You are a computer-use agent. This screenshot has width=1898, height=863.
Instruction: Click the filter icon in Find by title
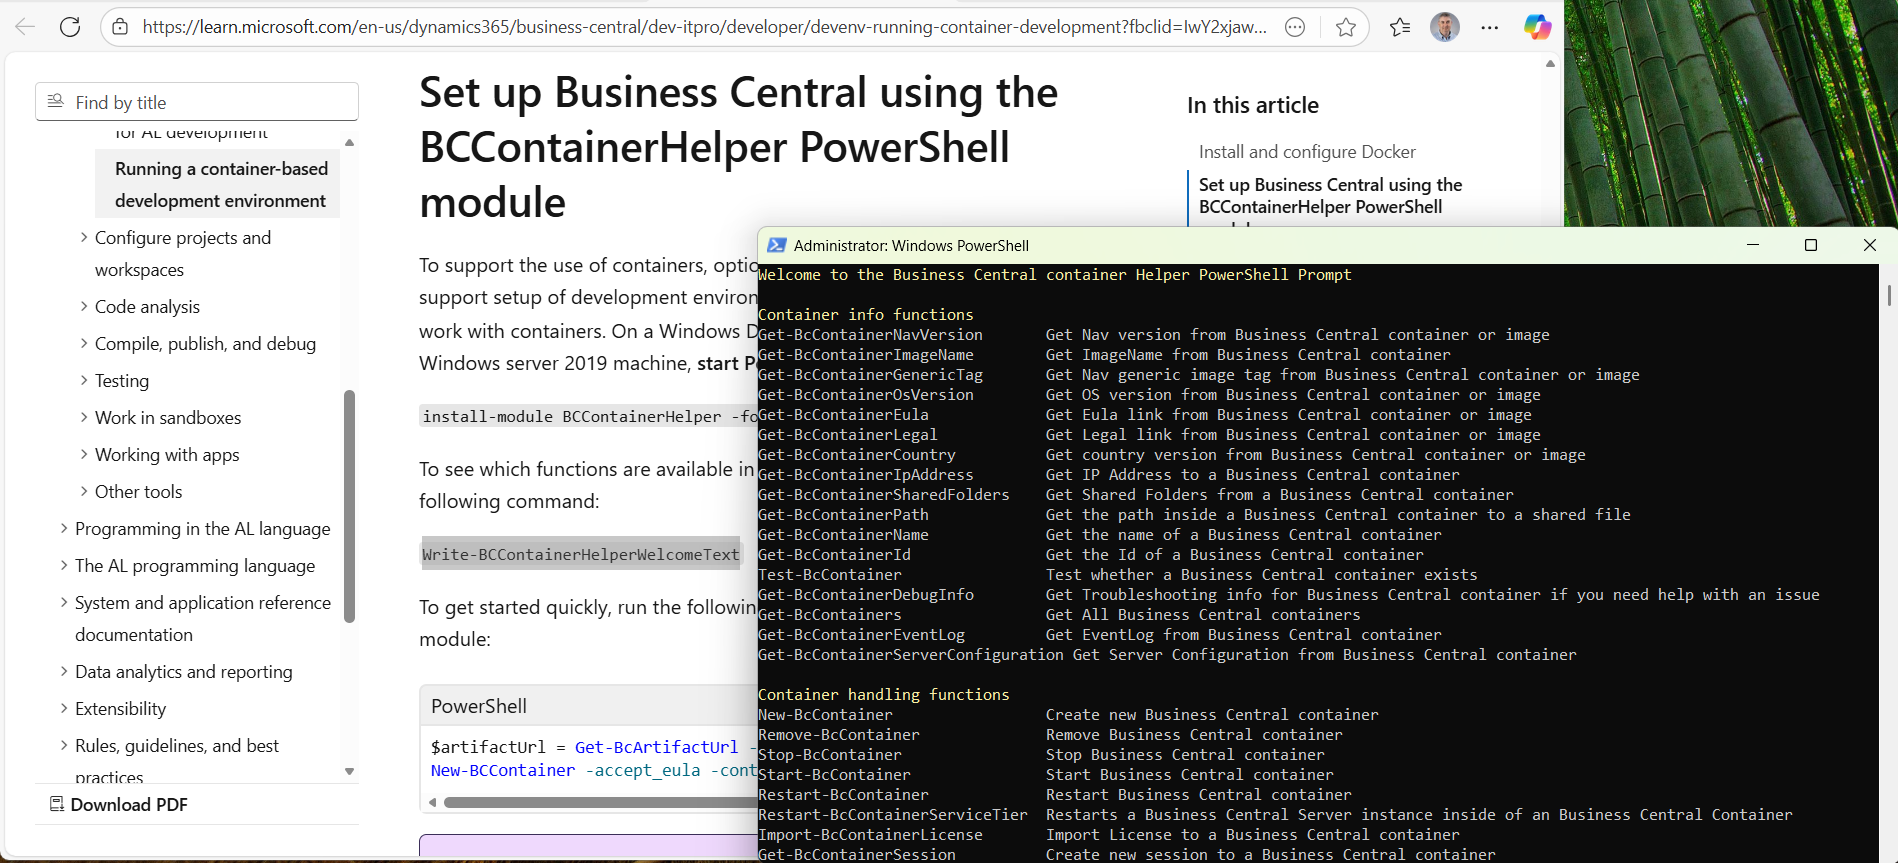point(56,102)
